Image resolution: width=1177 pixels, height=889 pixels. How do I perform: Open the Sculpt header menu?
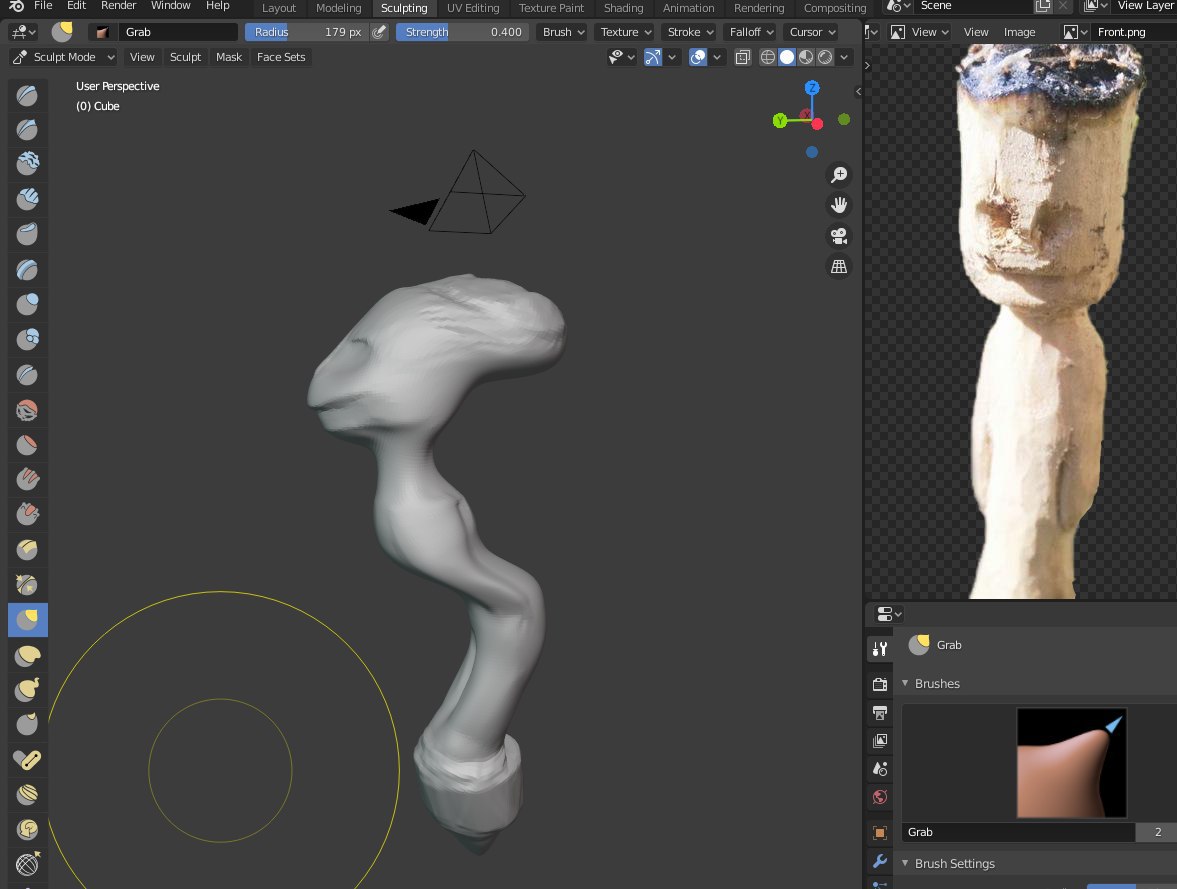(x=185, y=57)
